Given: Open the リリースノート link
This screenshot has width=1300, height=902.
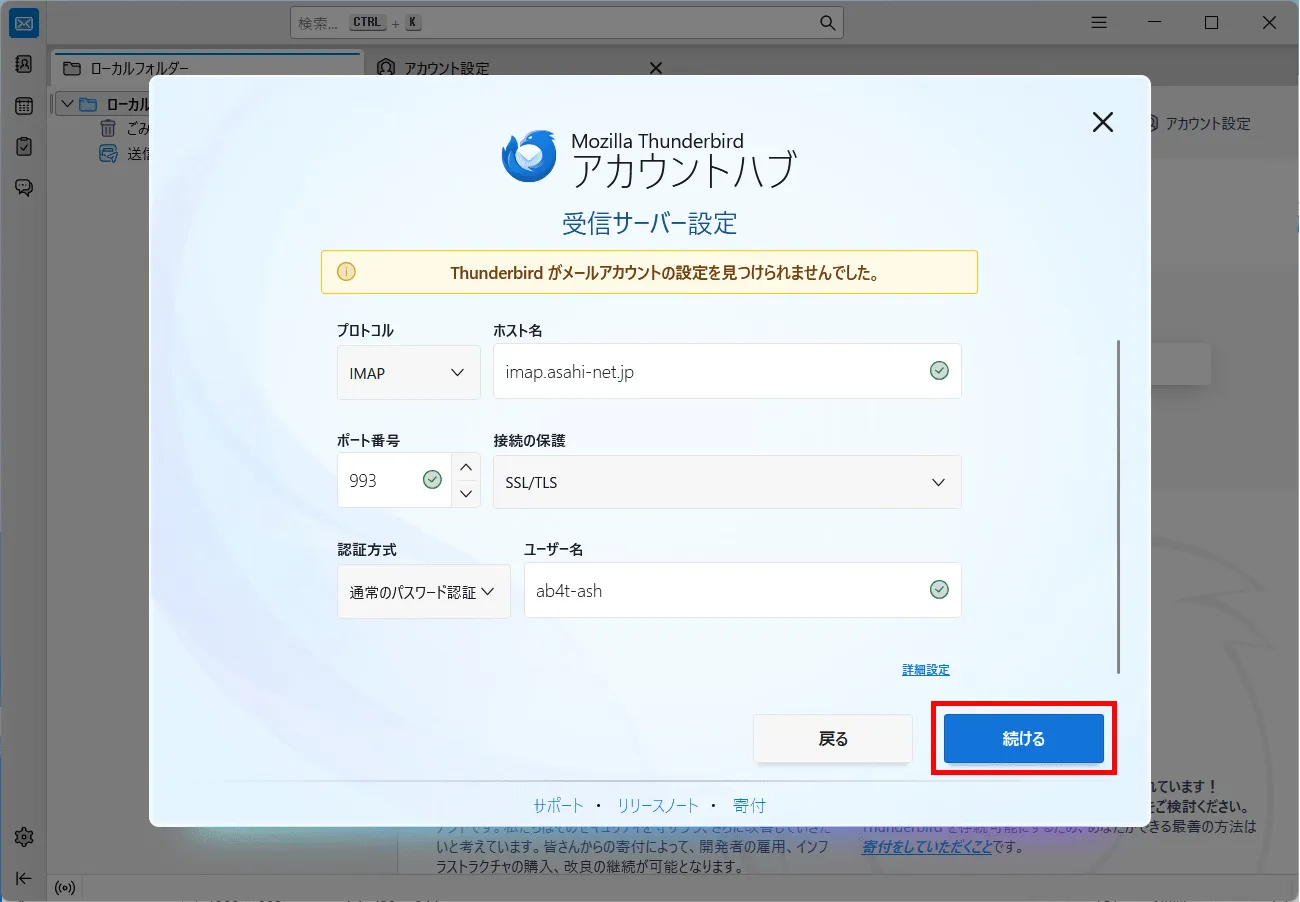Looking at the screenshot, I should click(x=658, y=804).
